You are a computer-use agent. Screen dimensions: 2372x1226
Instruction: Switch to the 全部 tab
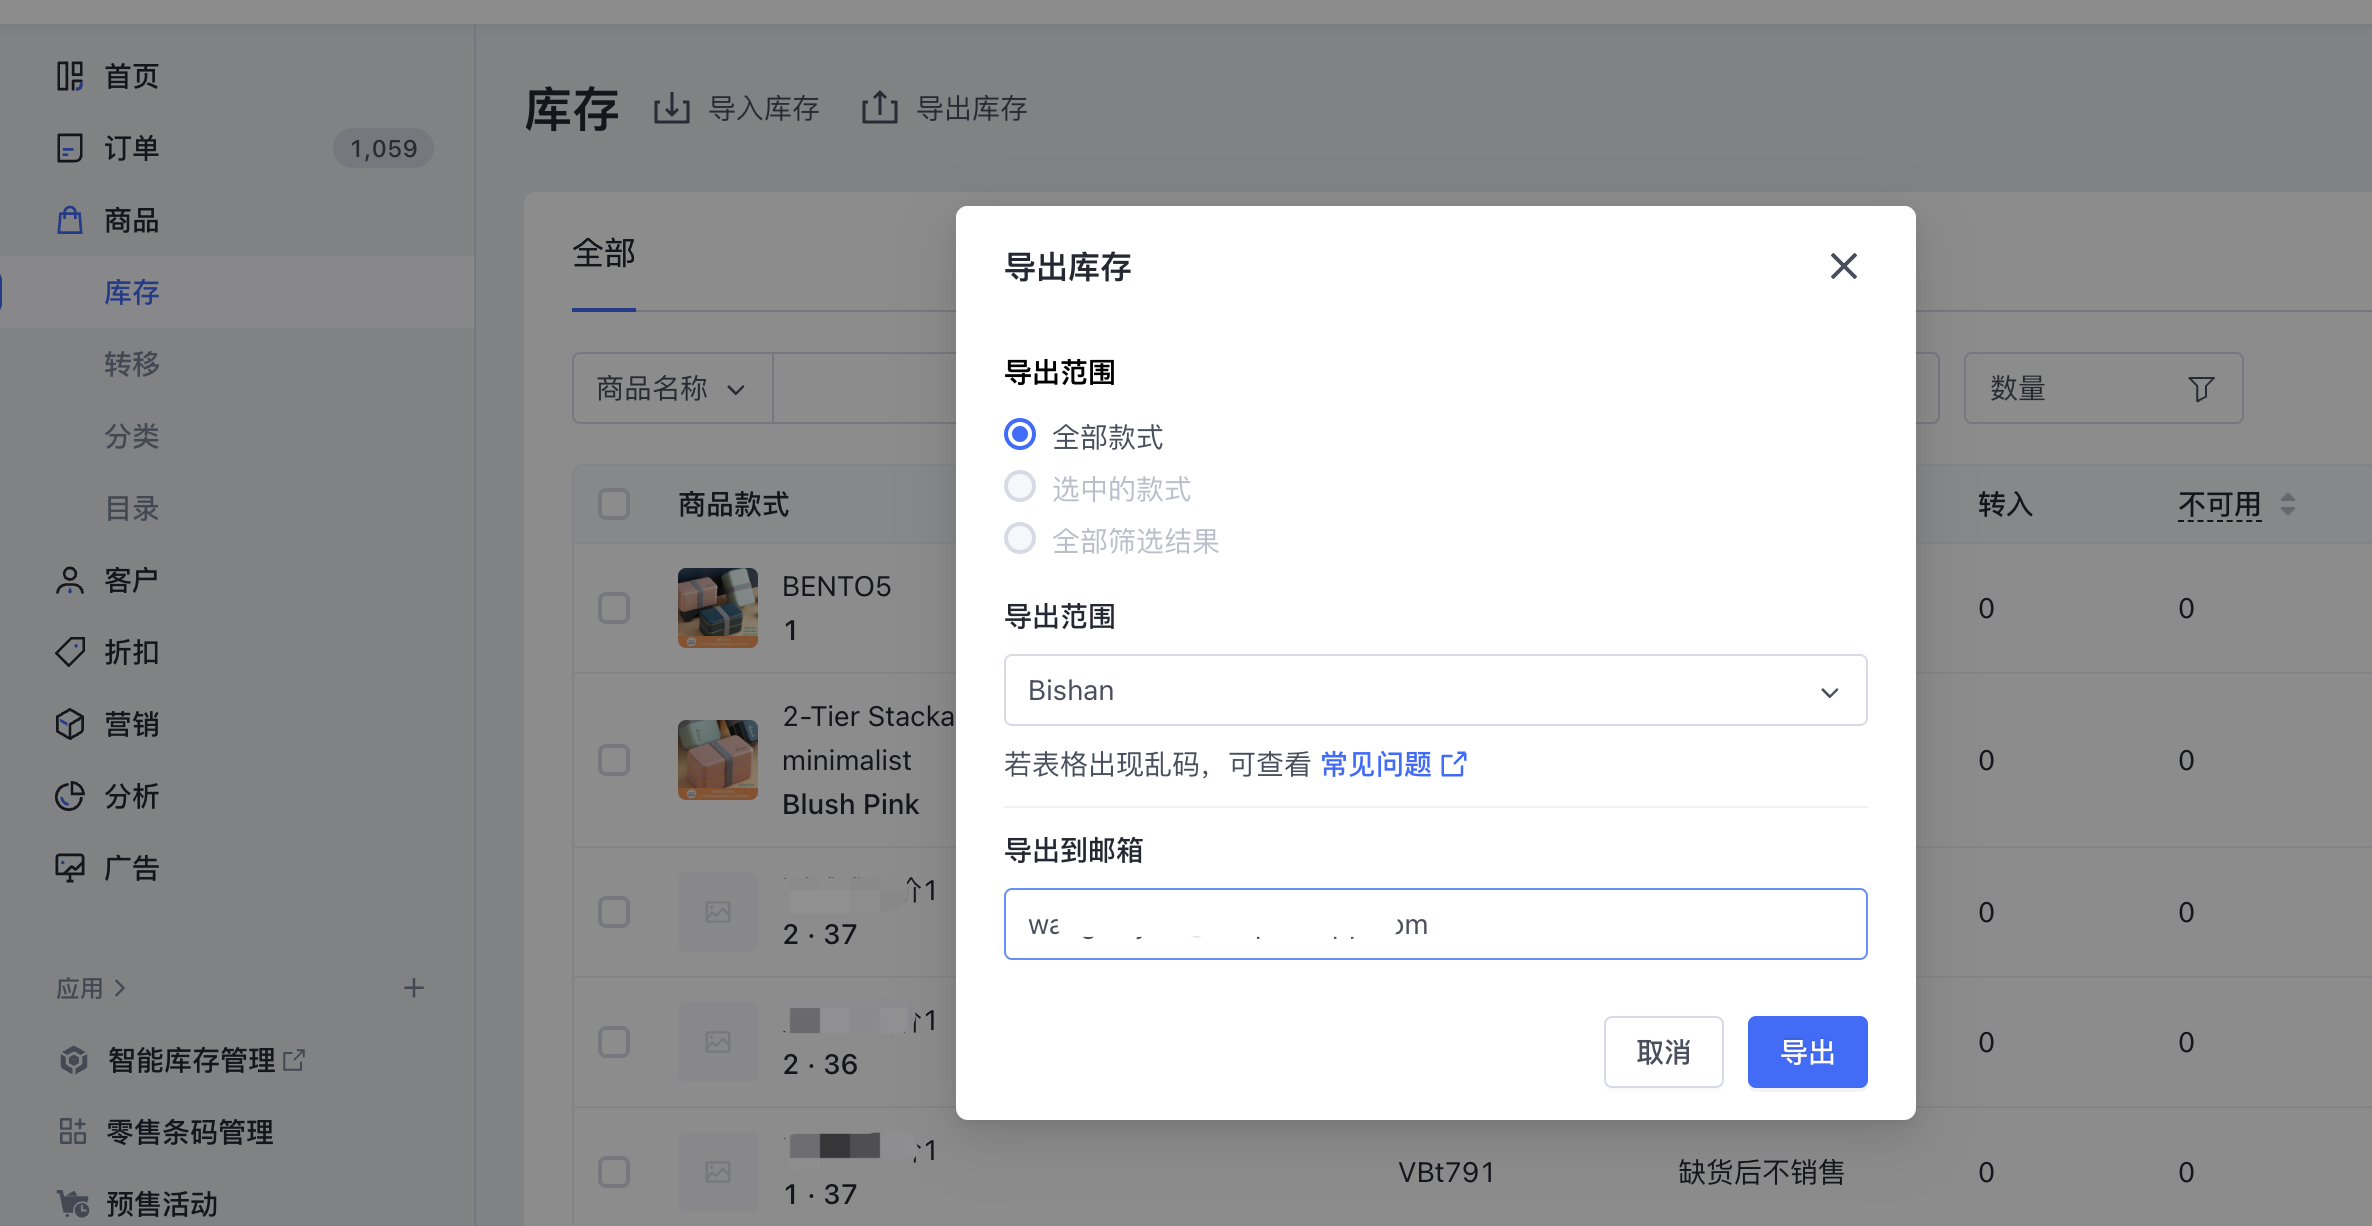click(x=604, y=253)
